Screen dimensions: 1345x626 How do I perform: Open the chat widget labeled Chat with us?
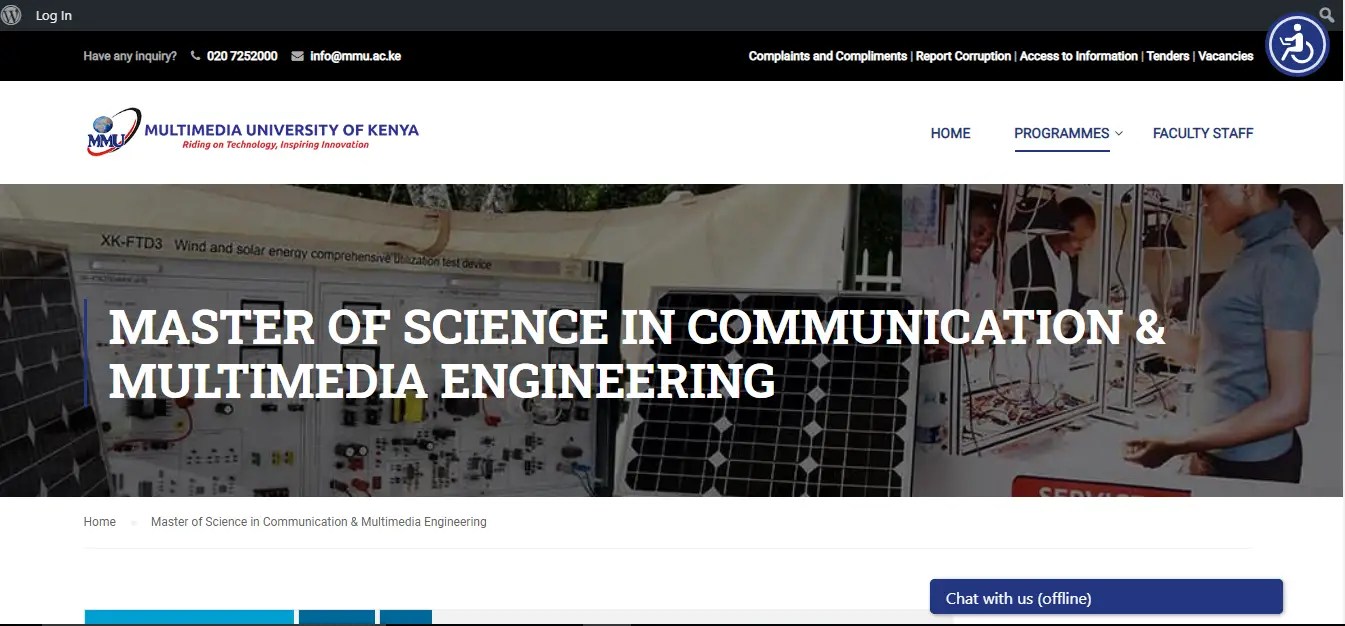pos(1105,596)
